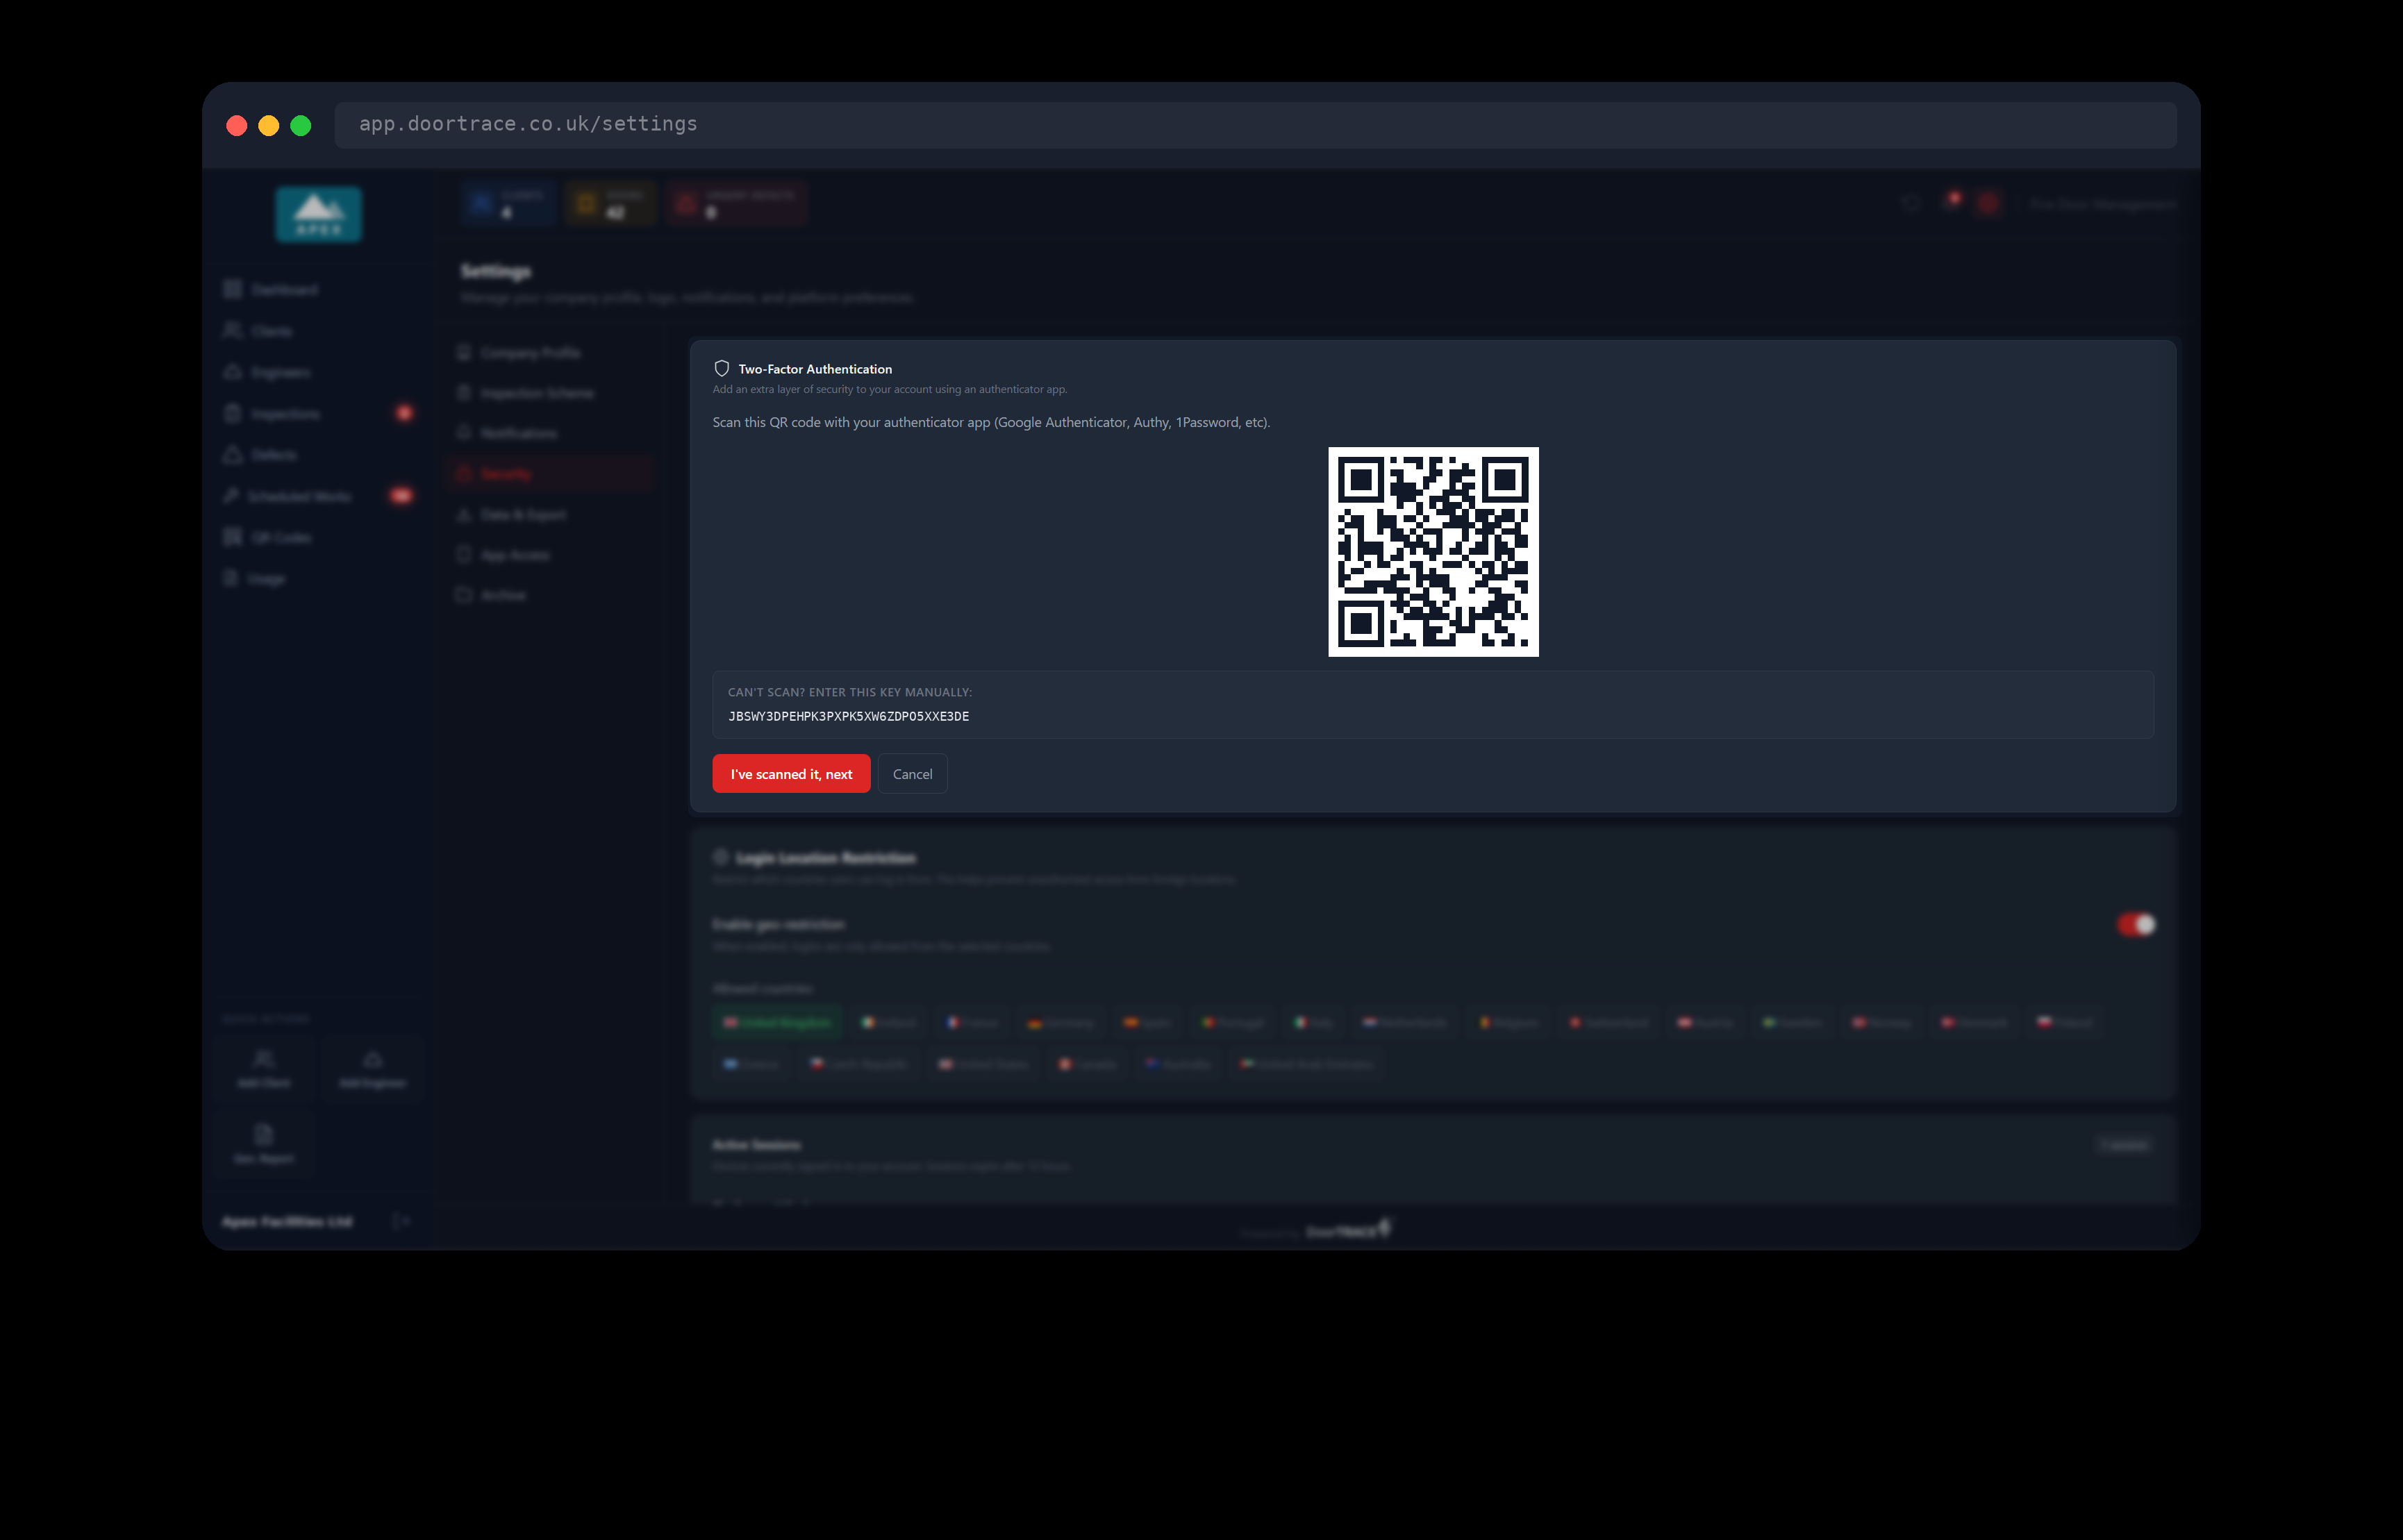Cancel the two-factor setup
Viewport: 2403px width, 1540px height.
pos(912,774)
